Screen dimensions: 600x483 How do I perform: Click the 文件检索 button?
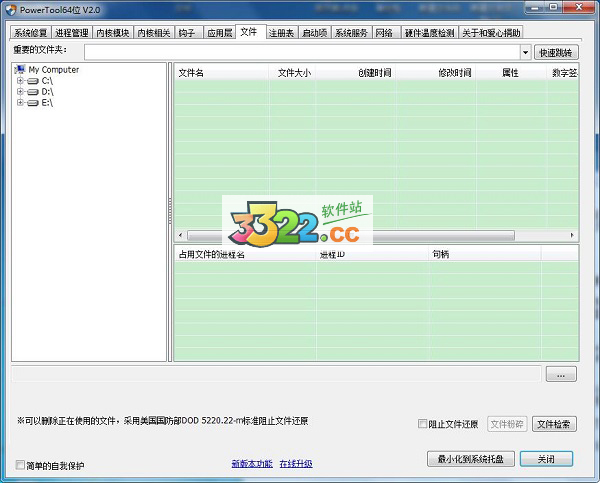[554, 424]
